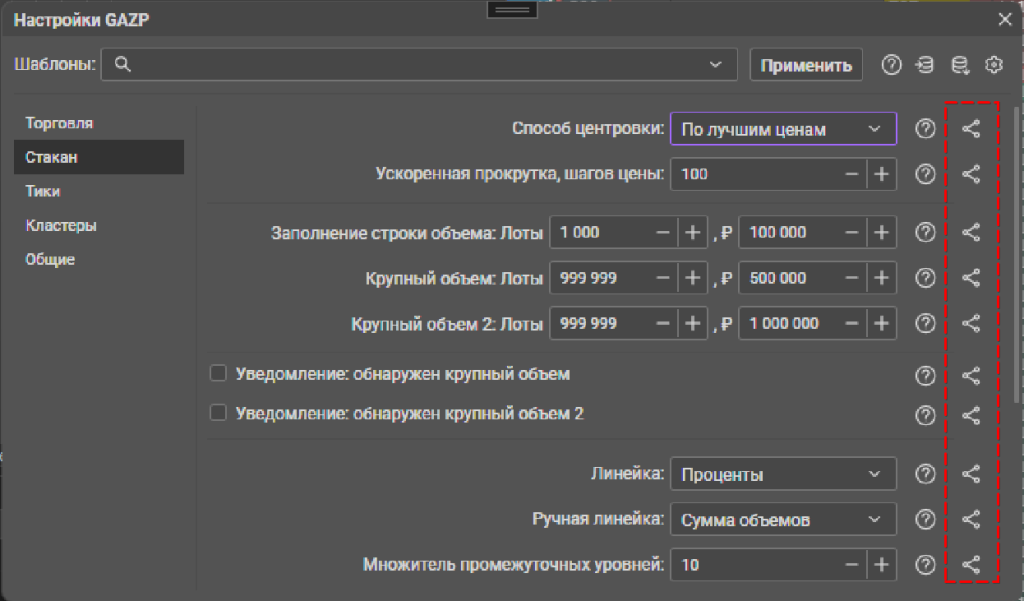Open help for Уведомление крупный объем 2
Image resolution: width=1024 pixels, height=601 pixels.
click(x=925, y=415)
